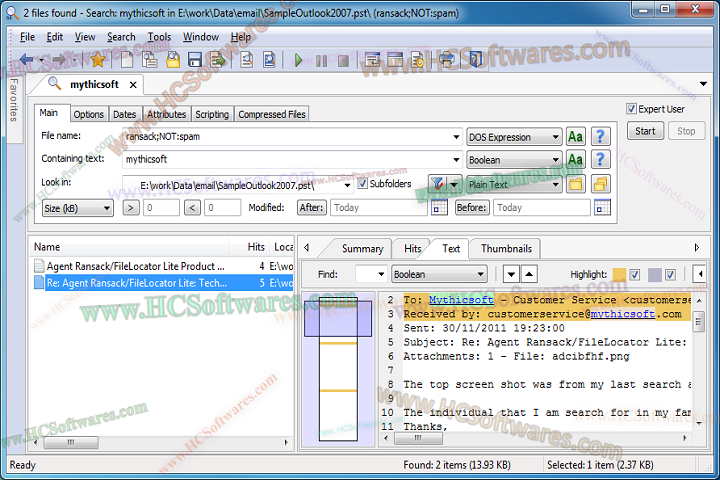Toggle the gray-blue highlight checkbox

pos(670,275)
